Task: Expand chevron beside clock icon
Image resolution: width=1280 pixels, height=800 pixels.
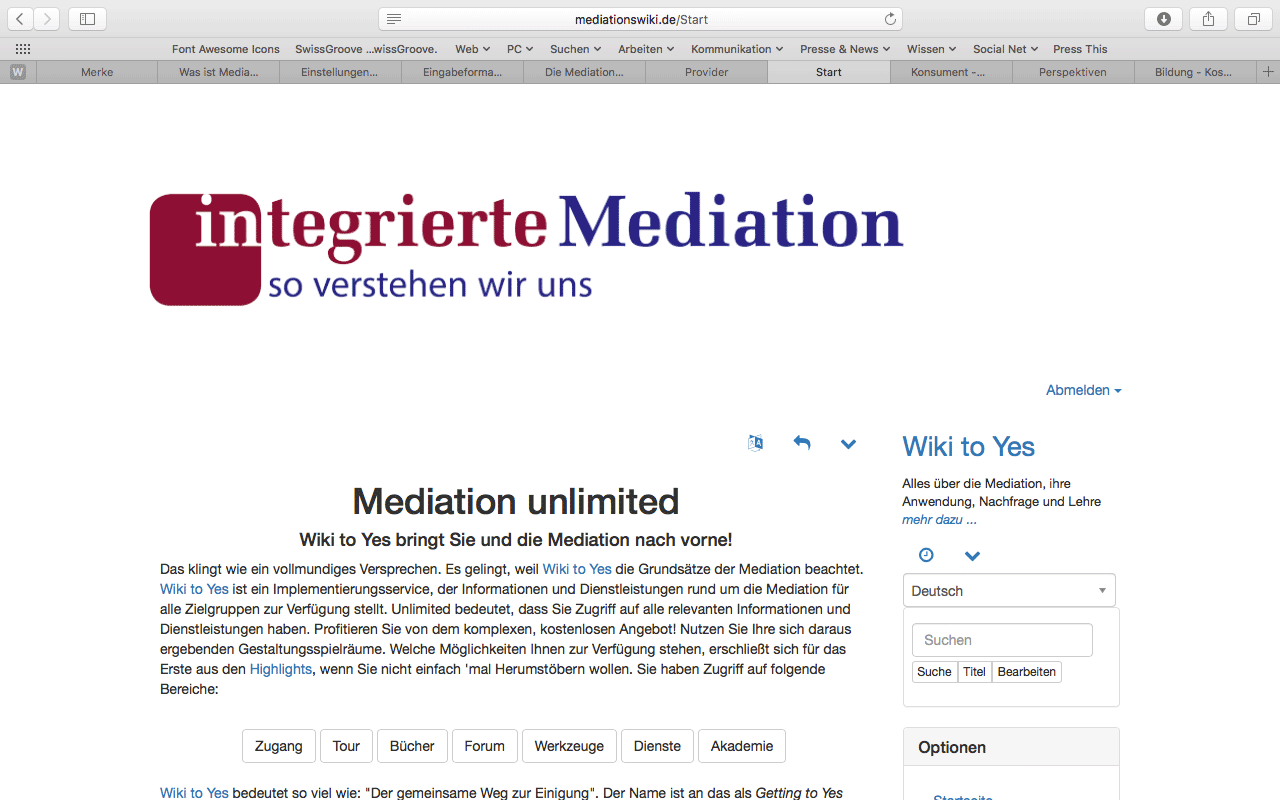Action: tap(972, 556)
